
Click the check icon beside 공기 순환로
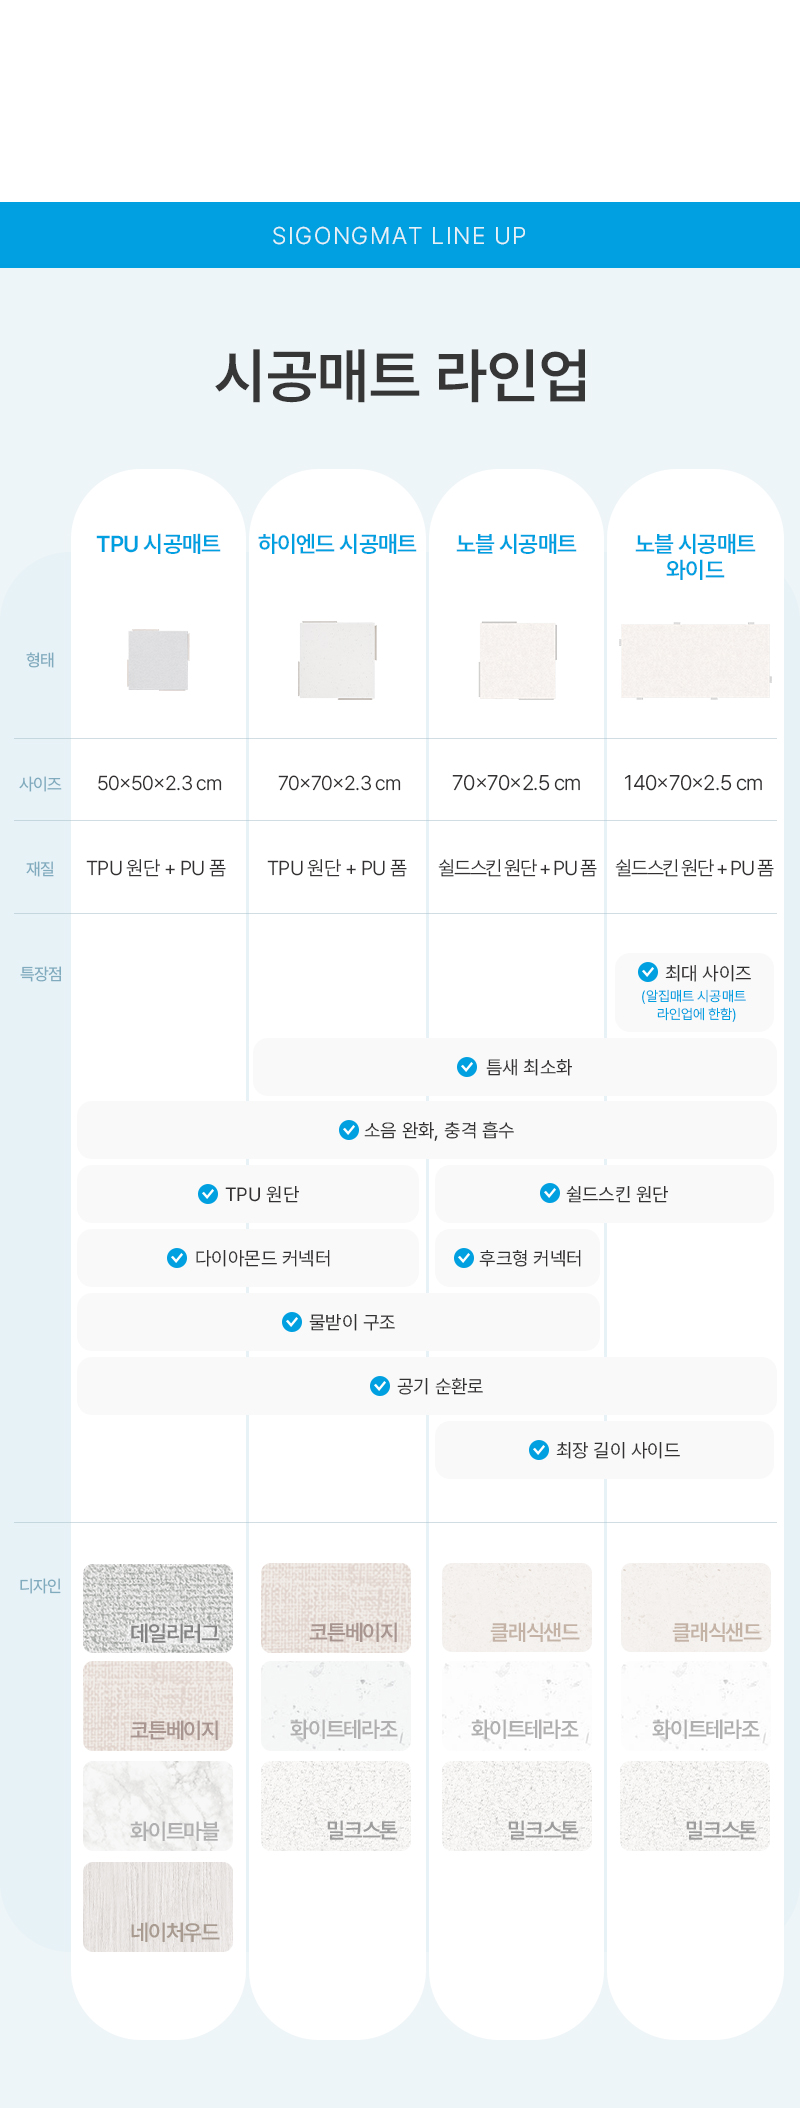coord(380,1386)
